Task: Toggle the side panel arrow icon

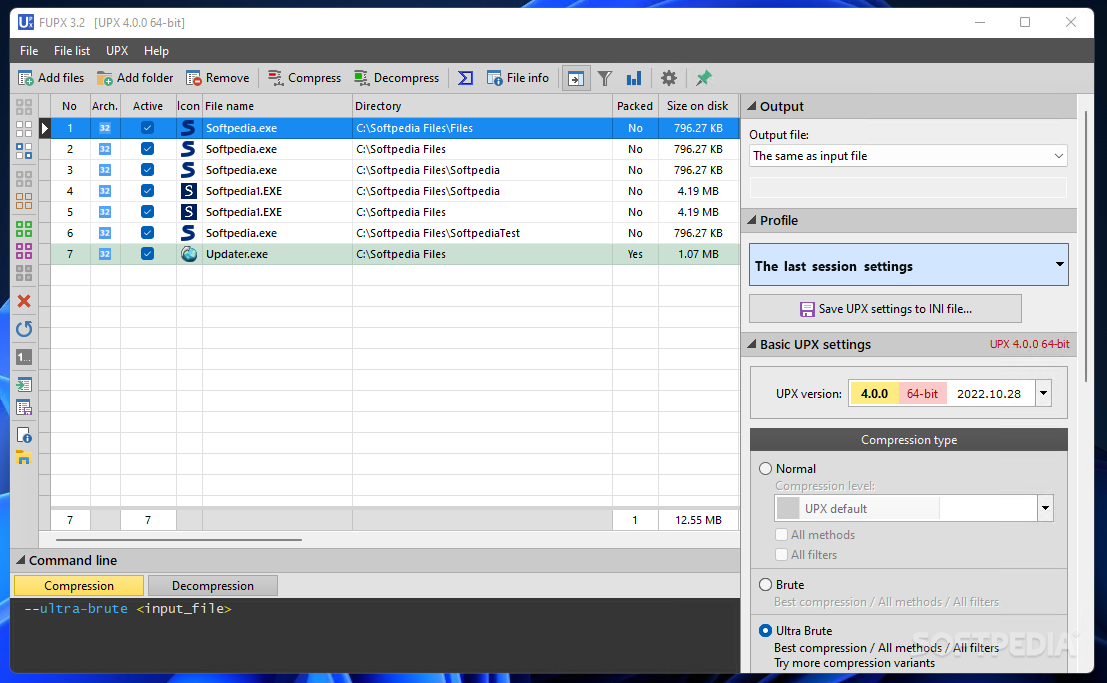Action: tap(576, 78)
